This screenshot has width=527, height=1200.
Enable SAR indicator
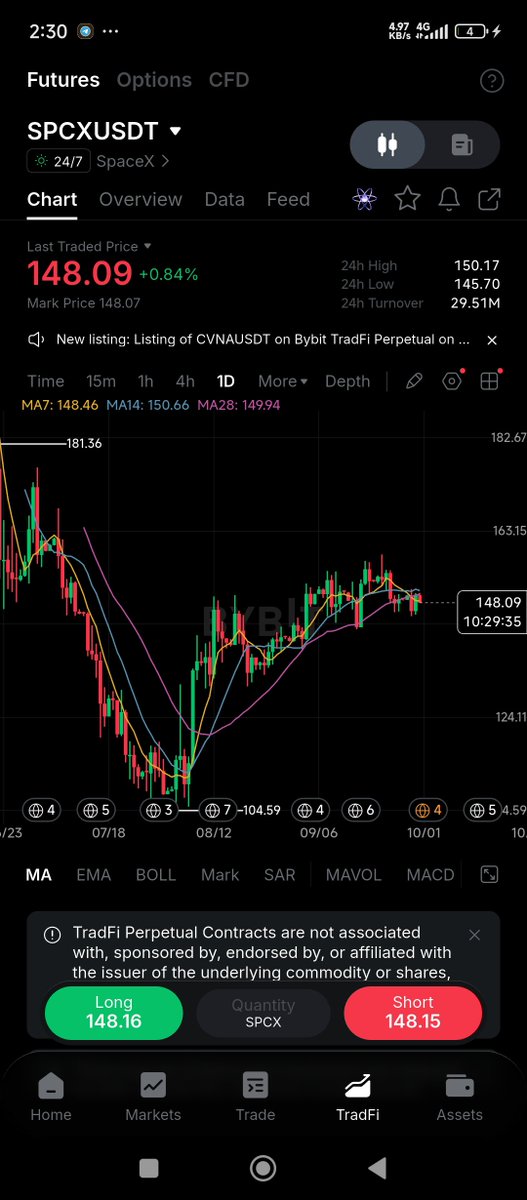pos(280,874)
